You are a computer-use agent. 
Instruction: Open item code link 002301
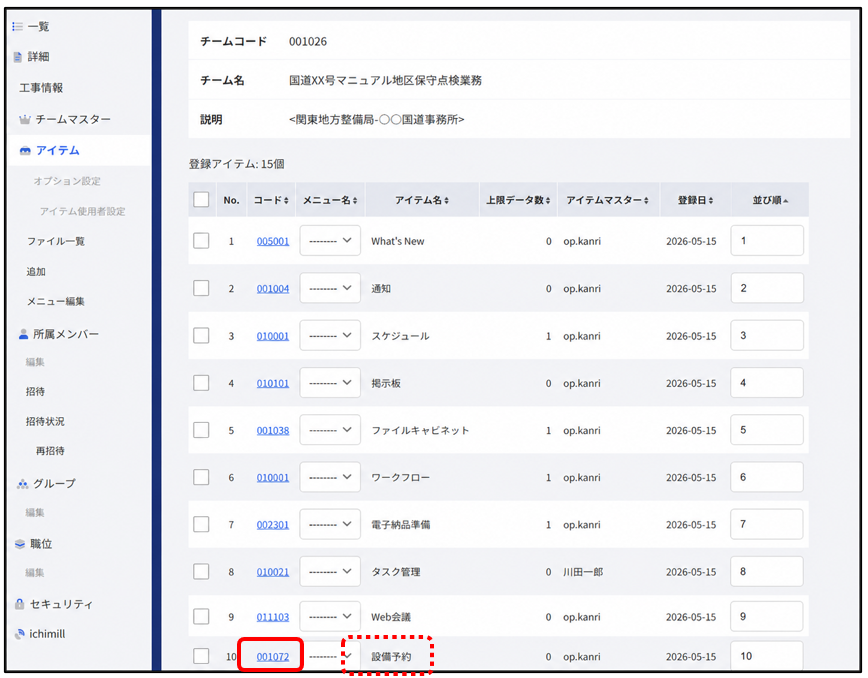coord(273,525)
